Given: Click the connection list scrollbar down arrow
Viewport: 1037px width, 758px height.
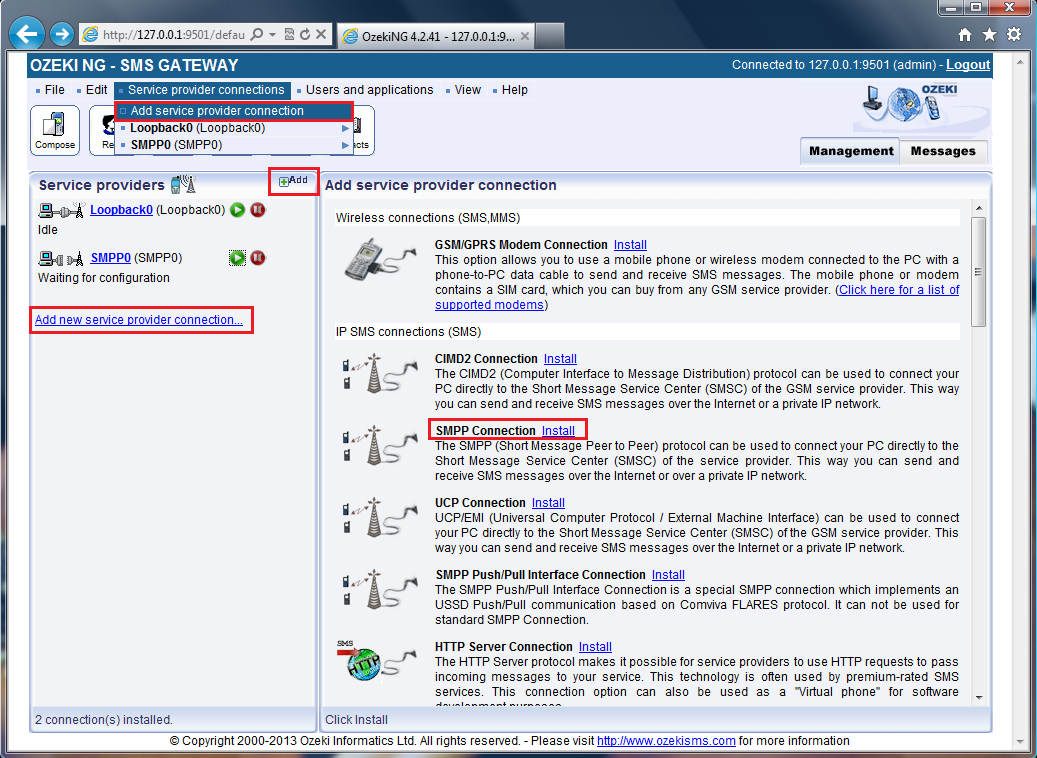Looking at the screenshot, I should (979, 698).
